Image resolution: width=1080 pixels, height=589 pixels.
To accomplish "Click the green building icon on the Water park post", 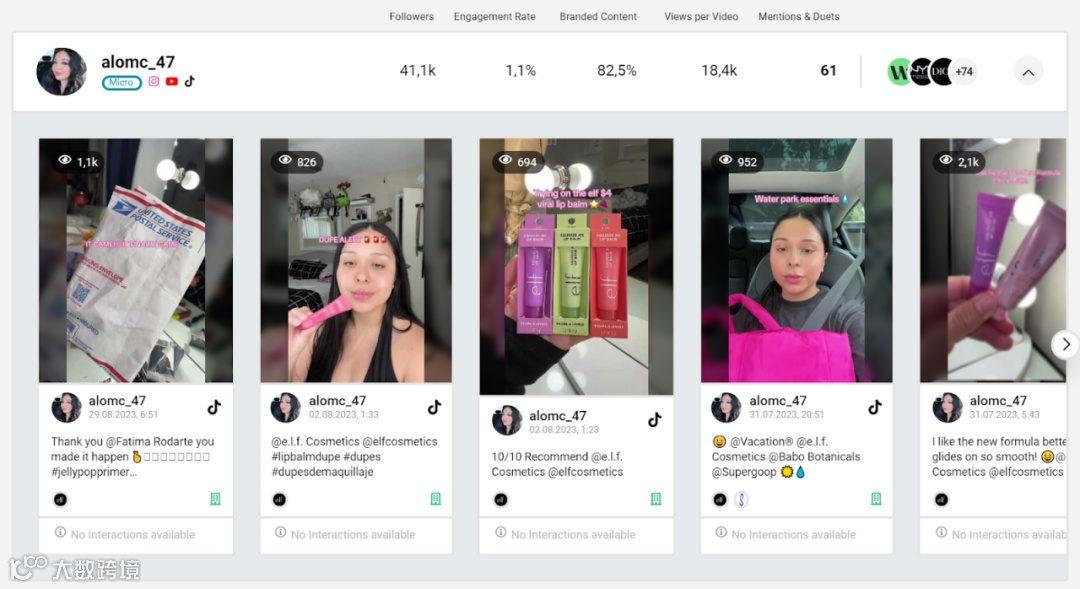I will coord(876,499).
